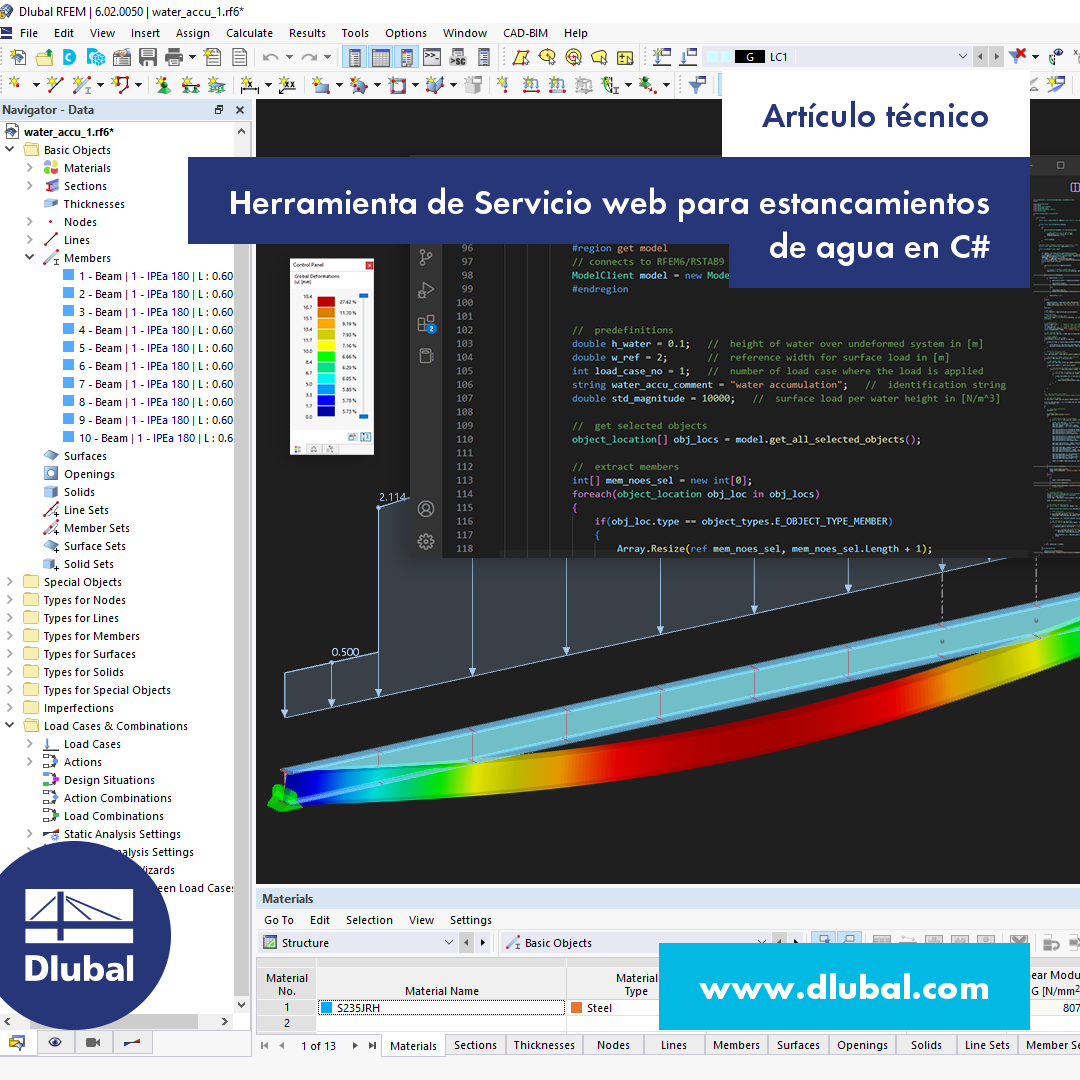The height and width of the screenshot is (1080, 1080).
Task: Click the Redo icon in the toolbar
Action: (308, 57)
